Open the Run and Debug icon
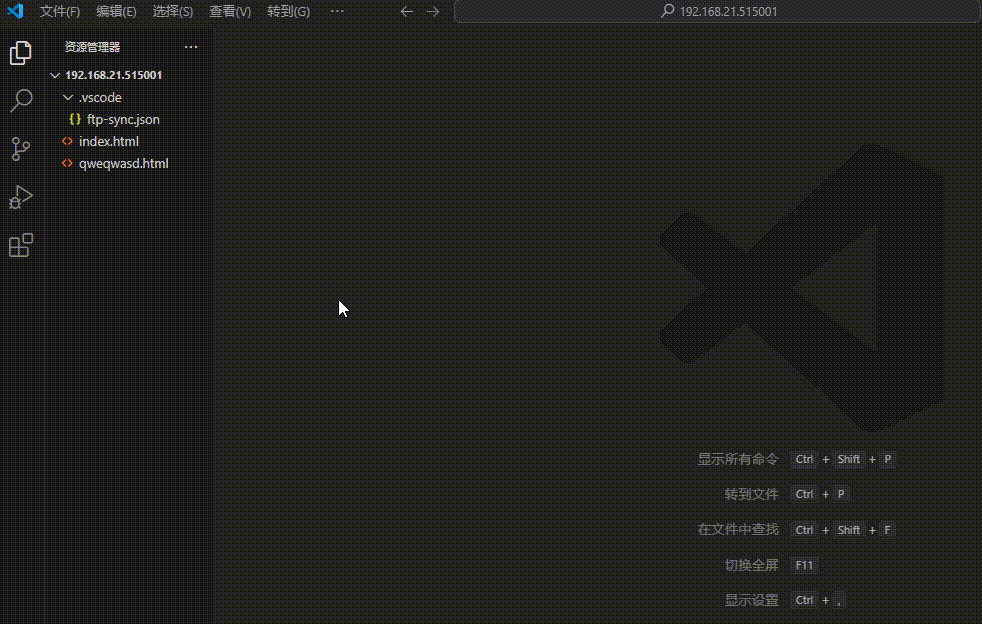982x624 pixels. pyautogui.click(x=21, y=197)
